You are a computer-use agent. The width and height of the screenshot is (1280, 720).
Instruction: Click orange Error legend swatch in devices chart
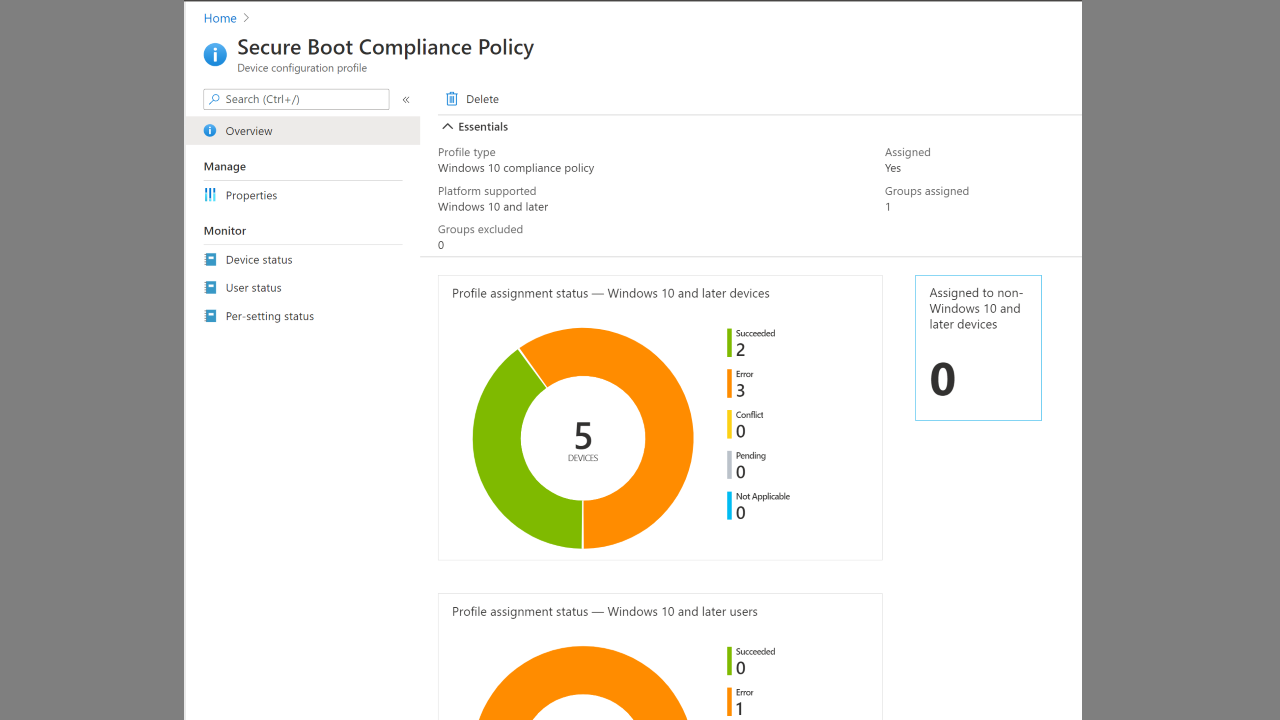(x=729, y=383)
